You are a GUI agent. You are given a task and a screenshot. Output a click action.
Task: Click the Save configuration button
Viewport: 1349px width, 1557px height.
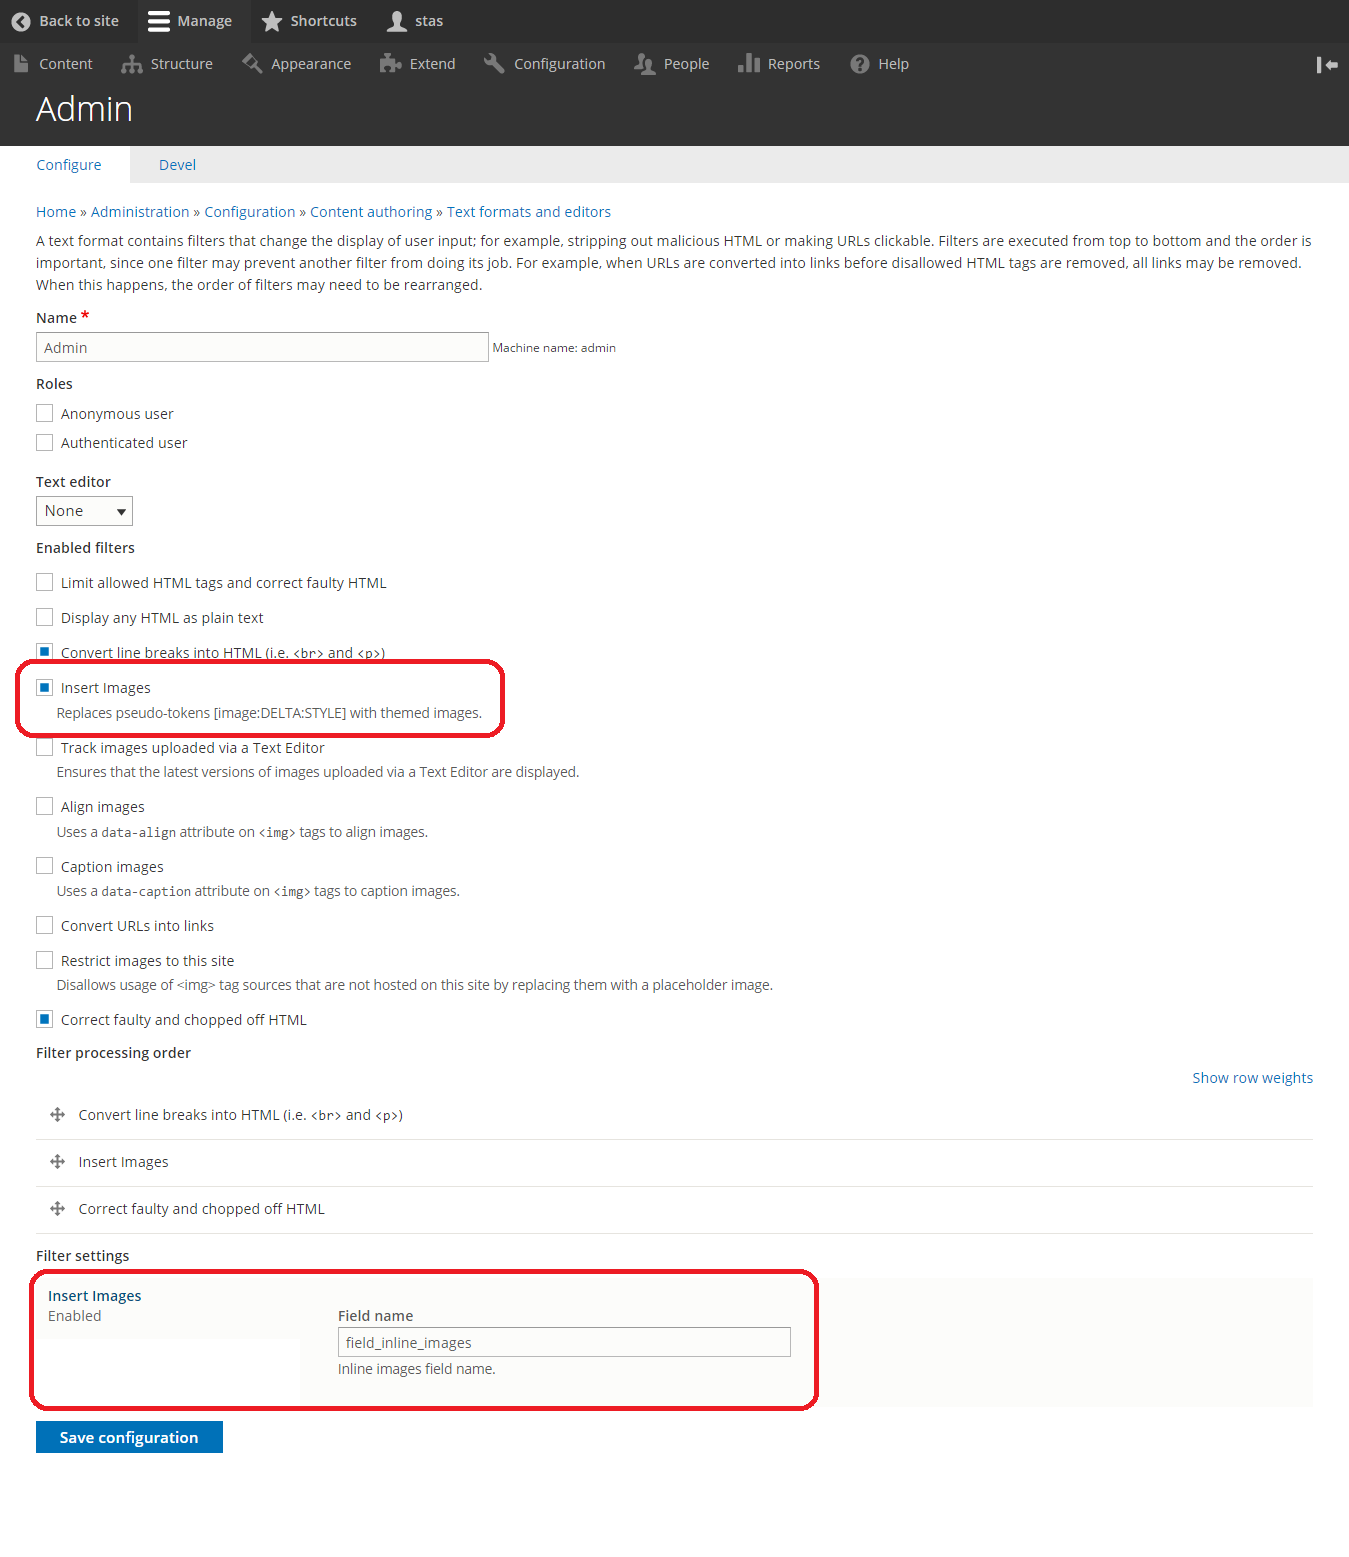pyautogui.click(x=129, y=1437)
